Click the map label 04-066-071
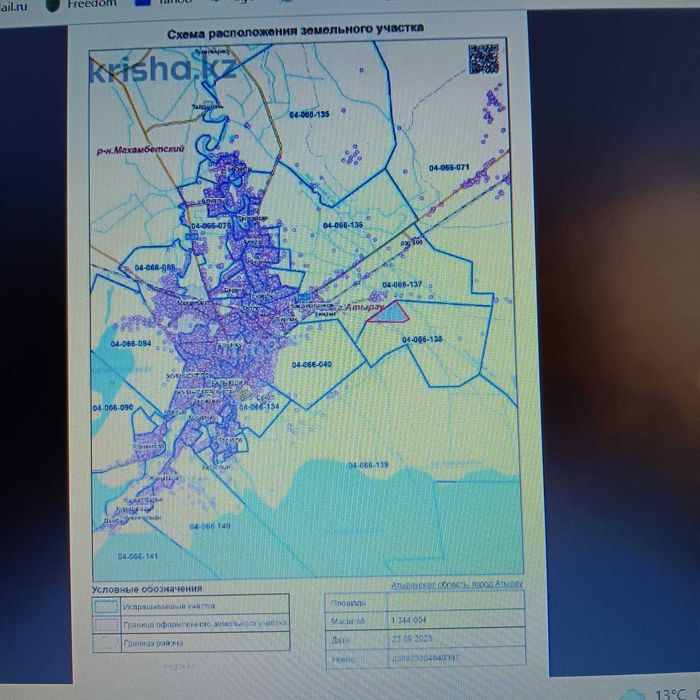Screen dimensions: 700x700 point(449,168)
